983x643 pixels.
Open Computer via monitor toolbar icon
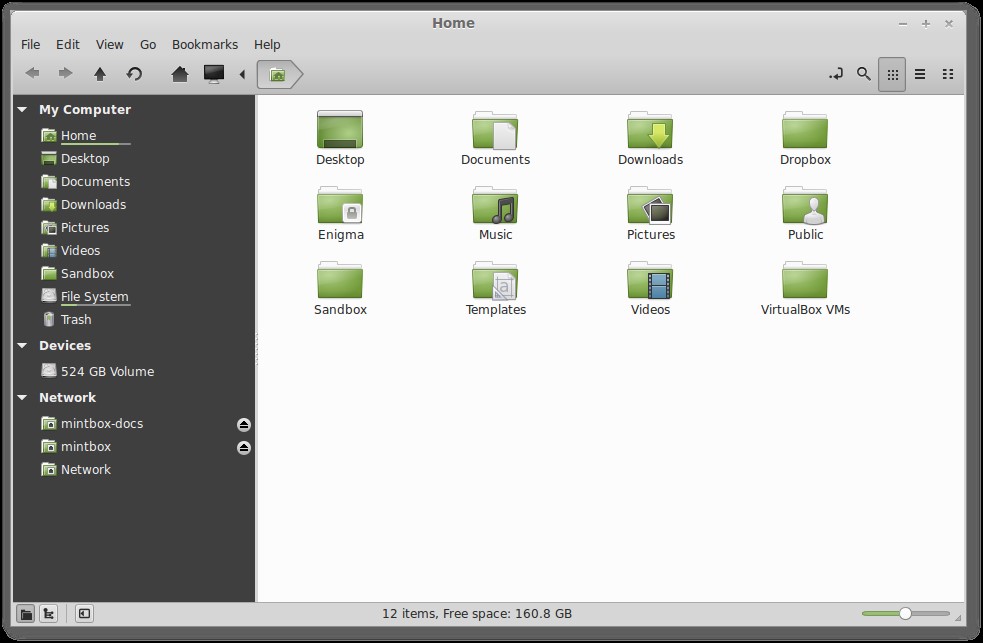[x=213, y=74]
